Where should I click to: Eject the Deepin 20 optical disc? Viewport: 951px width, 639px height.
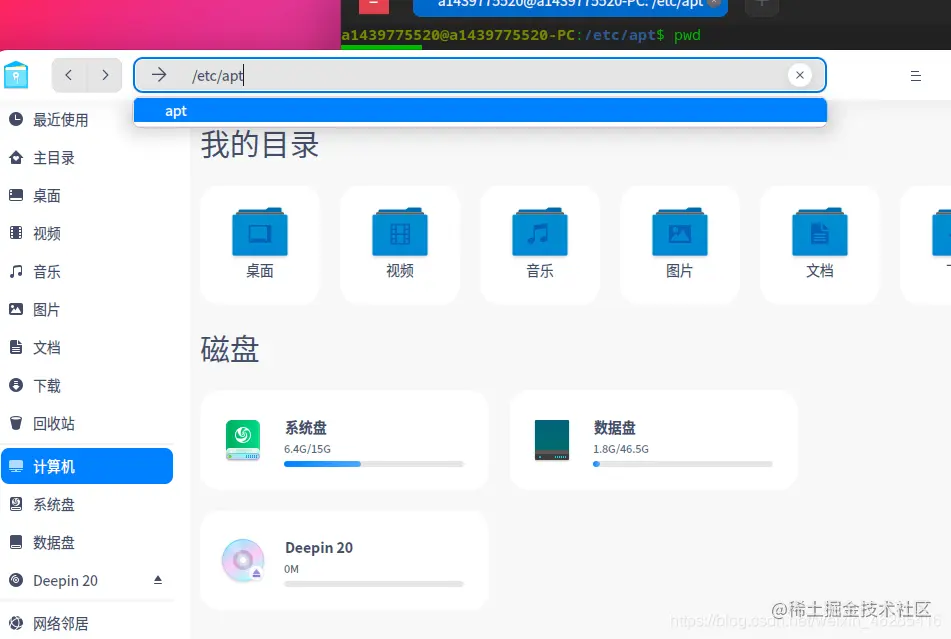pyautogui.click(x=157, y=580)
